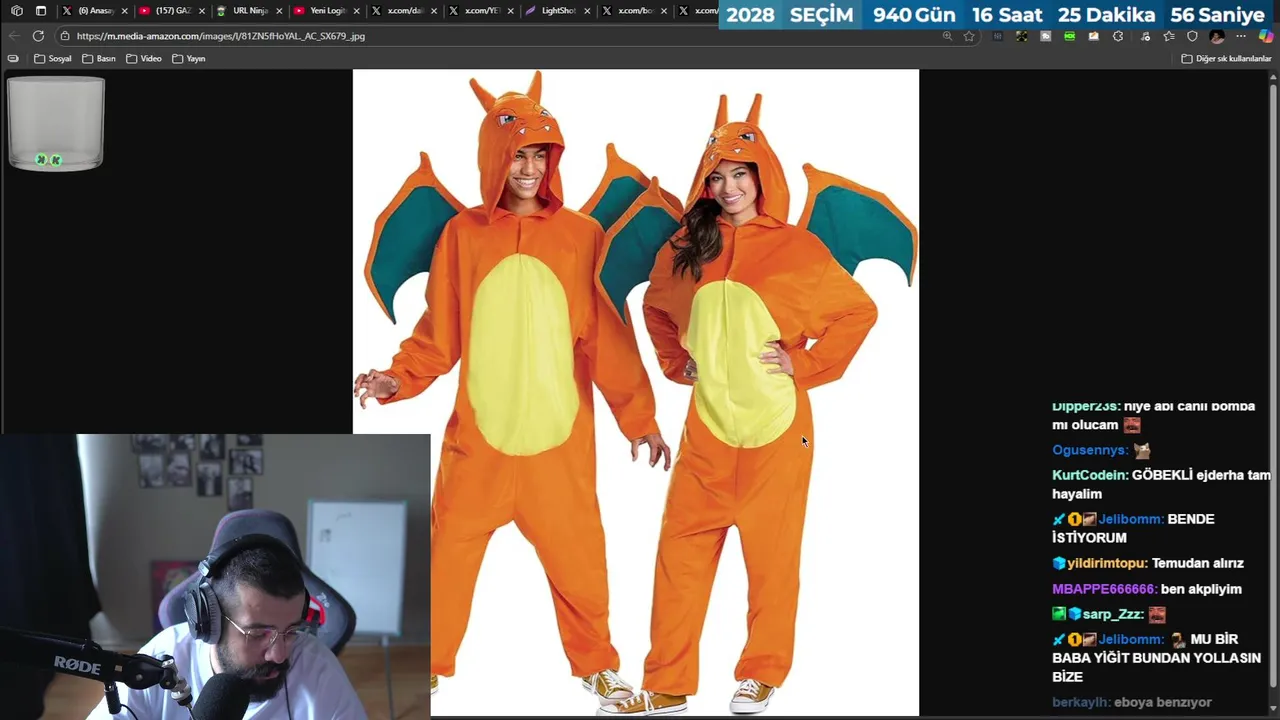
Task: Open the Basın bookmarks folder
Action: click(x=98, y=59)
